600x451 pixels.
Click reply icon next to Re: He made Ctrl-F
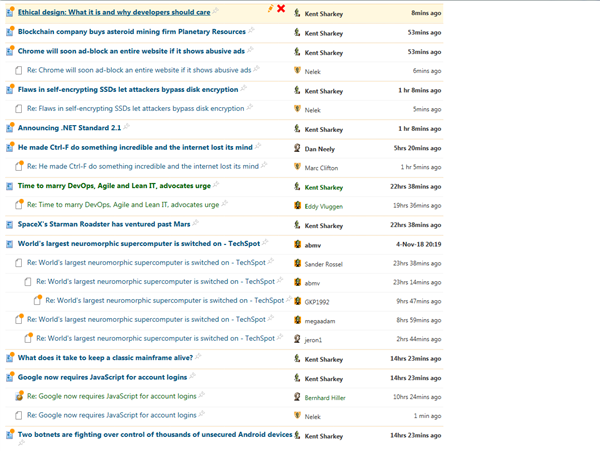(19, 166)
